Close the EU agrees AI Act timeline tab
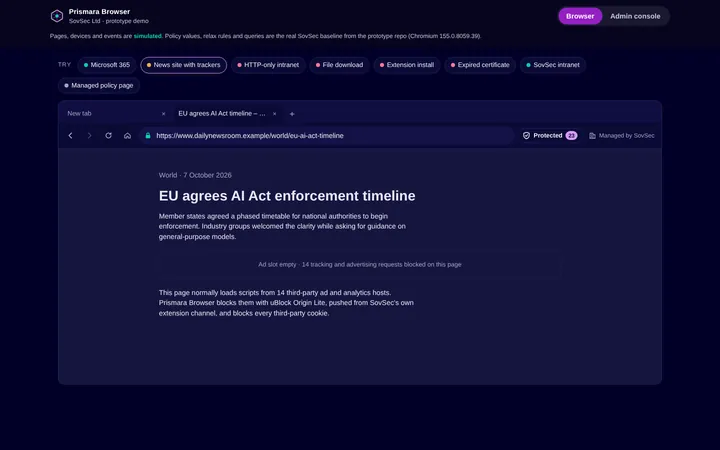 click(x=275, y=114)
